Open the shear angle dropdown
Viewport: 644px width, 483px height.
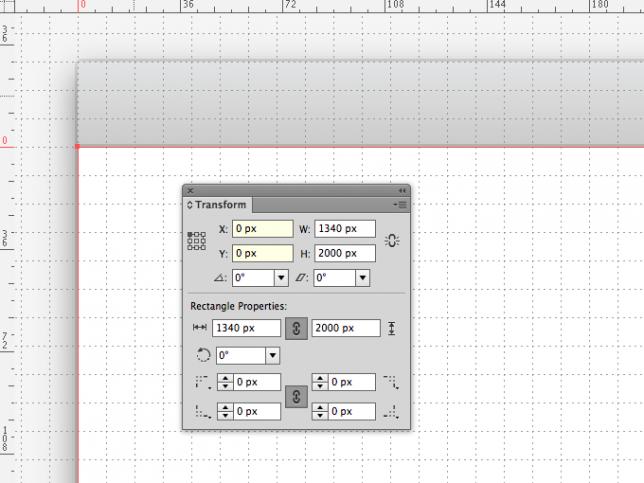point(362,278)
